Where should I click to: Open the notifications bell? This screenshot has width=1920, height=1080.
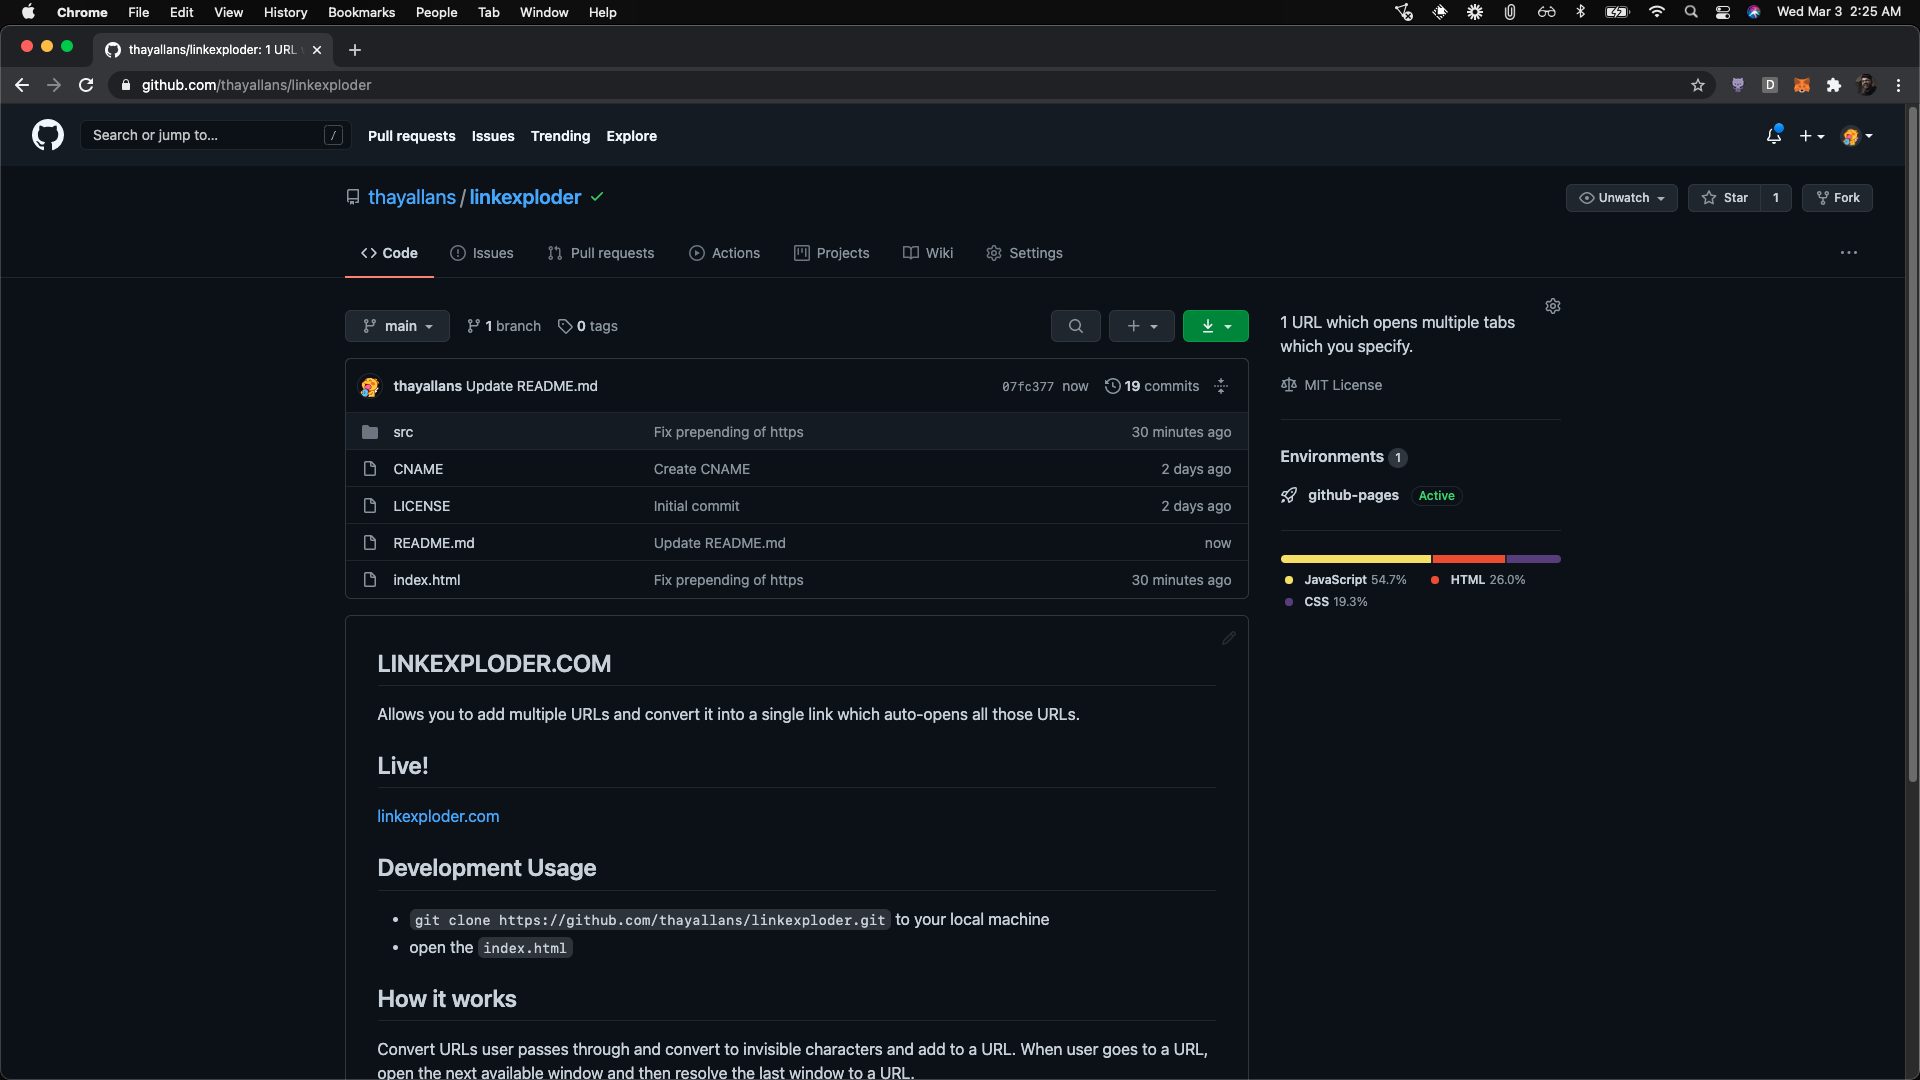1773,135
